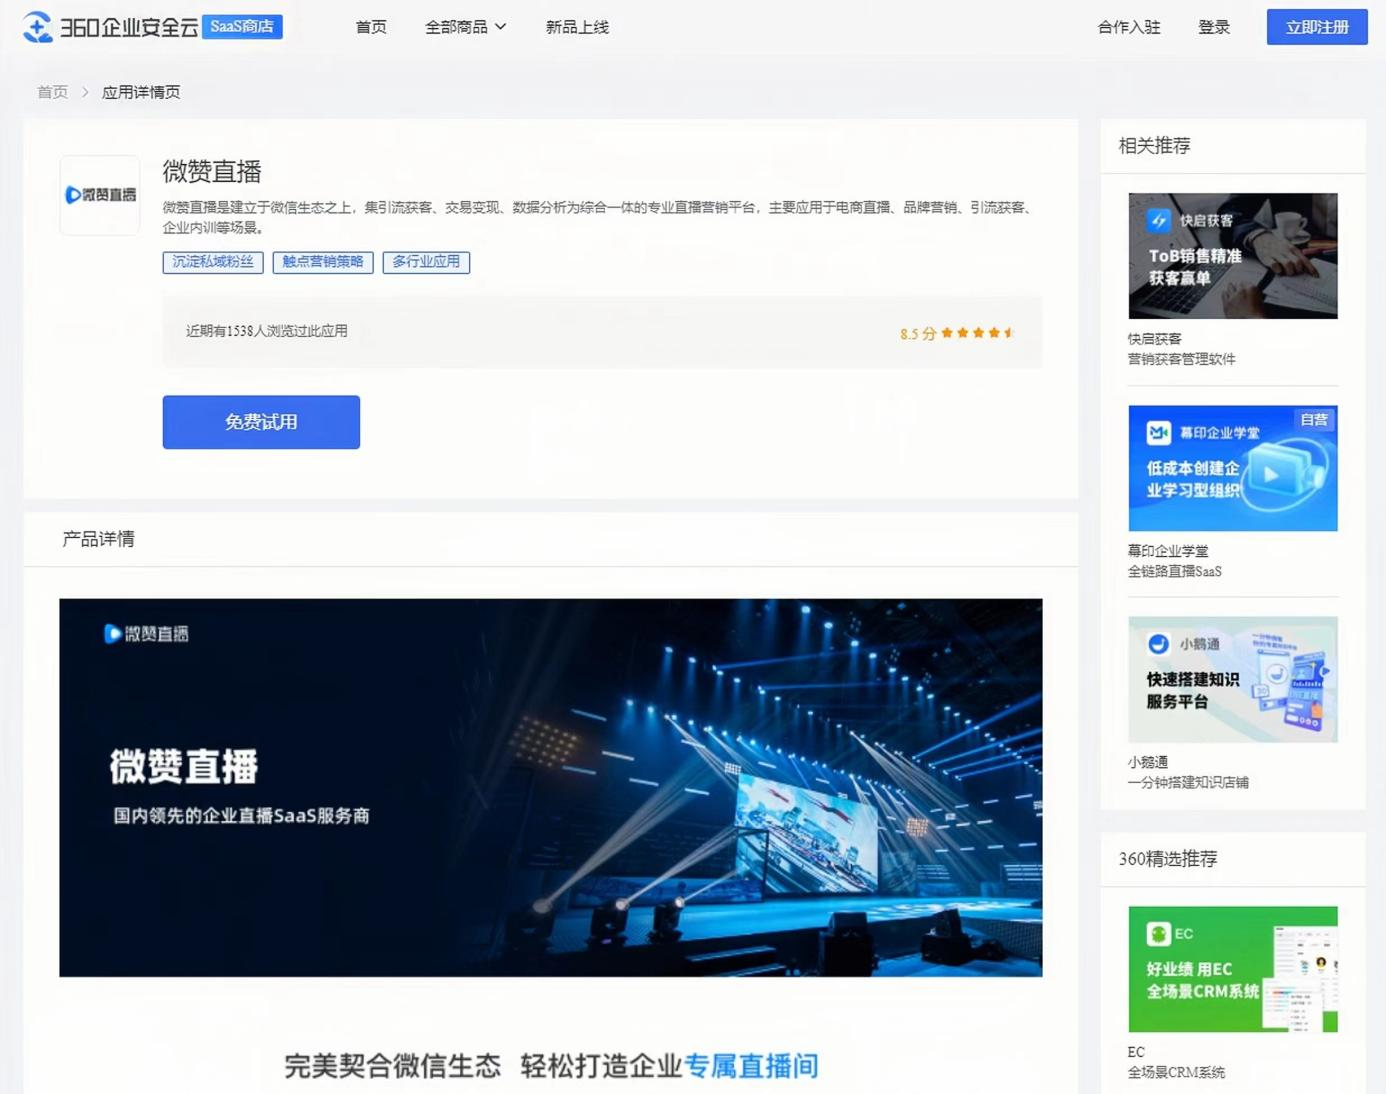Image resolution: width=1386 pixels, height=1094 pixels.
Task: Open the 首页 nav item
Action: coord(371,27)
